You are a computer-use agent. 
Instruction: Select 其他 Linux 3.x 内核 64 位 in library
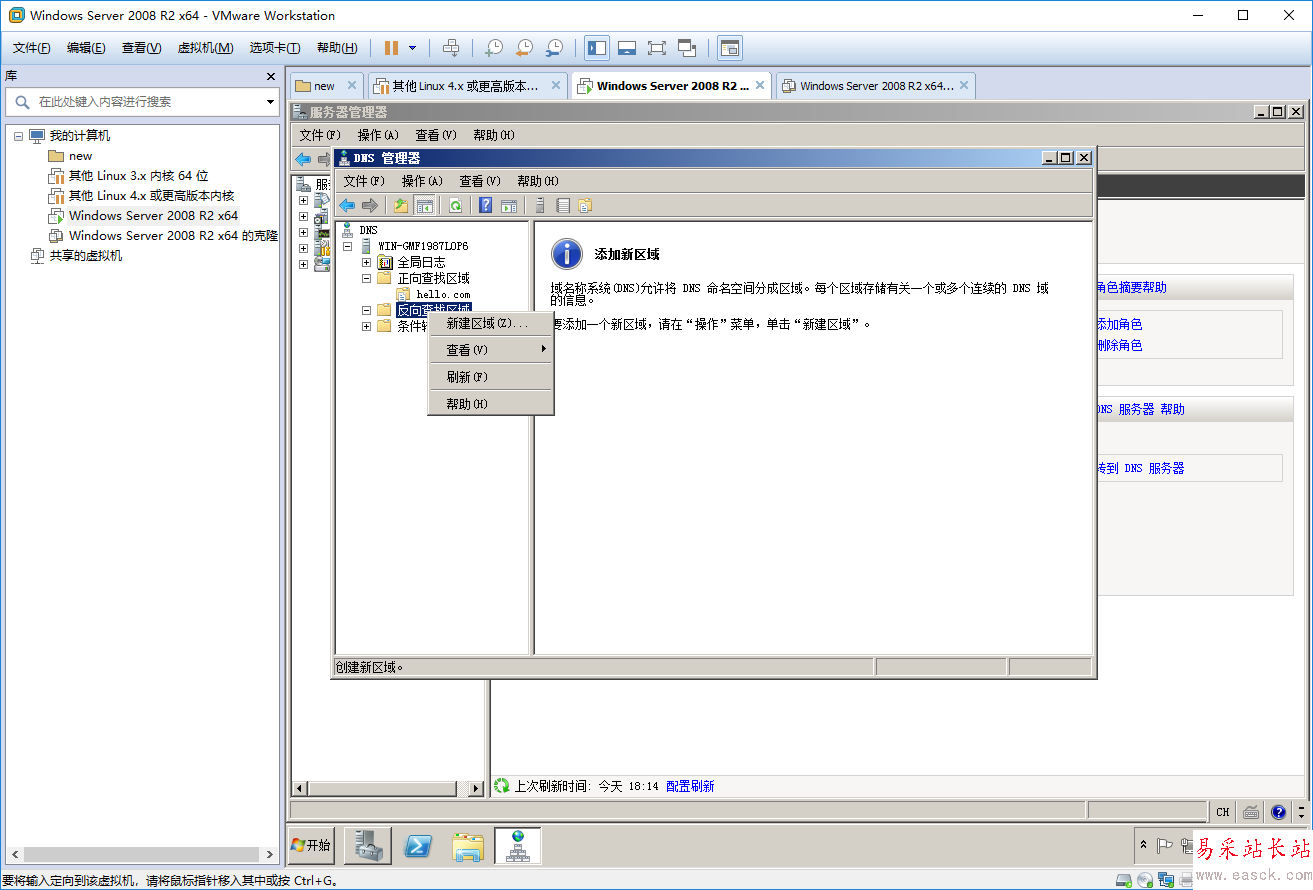(x=138, y=176)
